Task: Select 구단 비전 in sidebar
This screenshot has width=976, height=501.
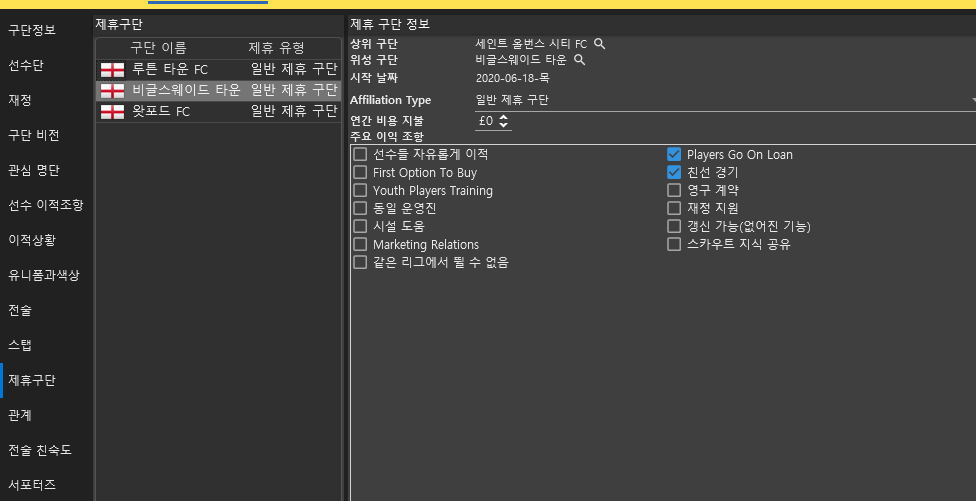Action: point(34,135)
